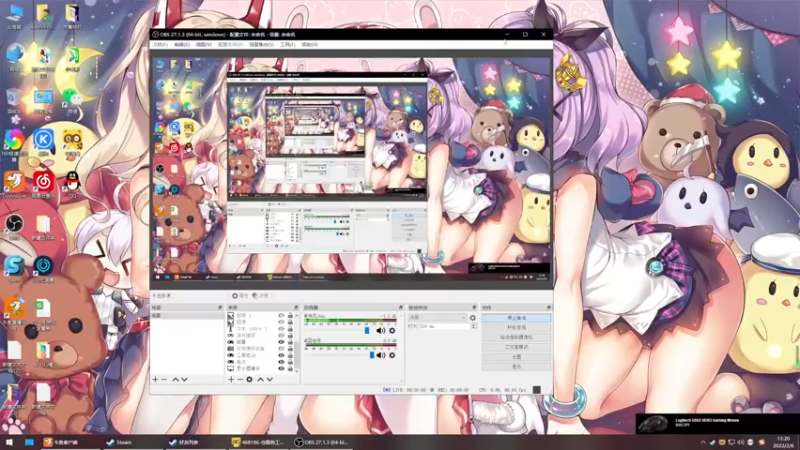Viewport: 800px width, 450px height.
Task: Toggle visibility eye of the 视频捕获设备 source
Action: (281, 348)
